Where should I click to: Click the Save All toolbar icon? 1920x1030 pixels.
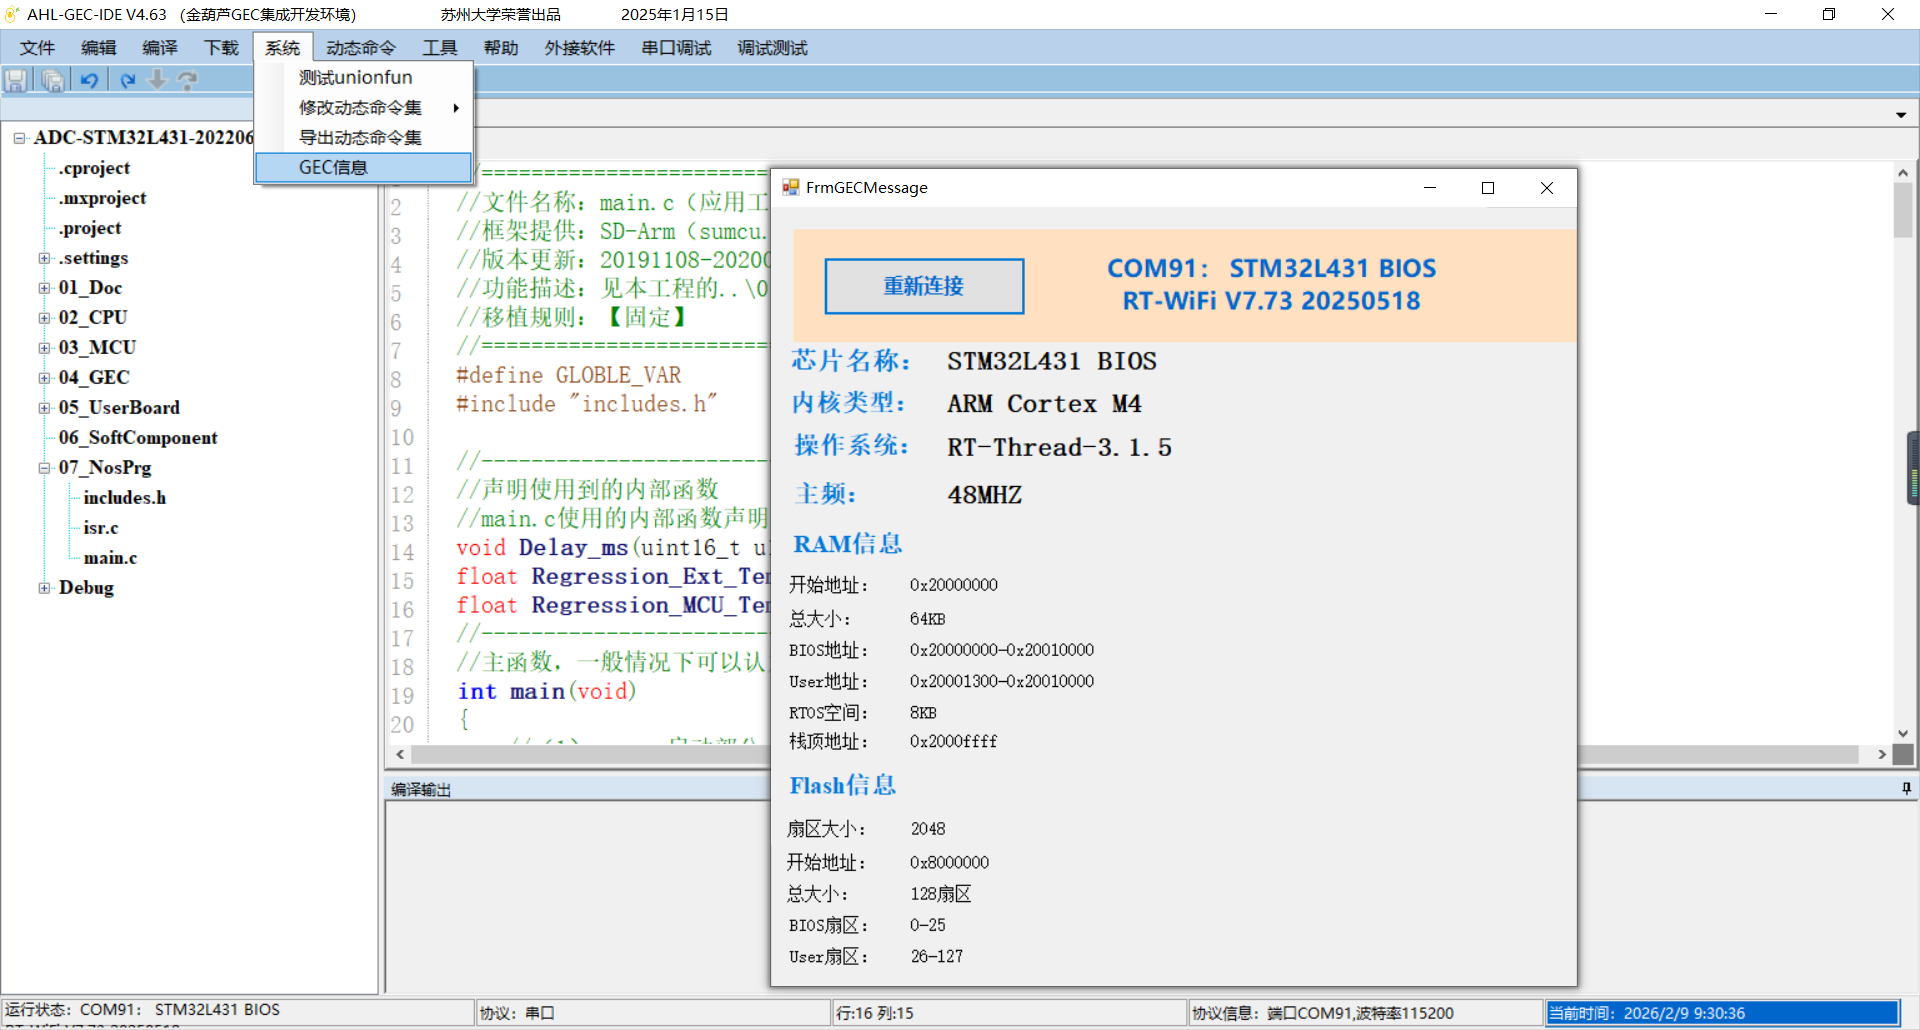point(53,81)
